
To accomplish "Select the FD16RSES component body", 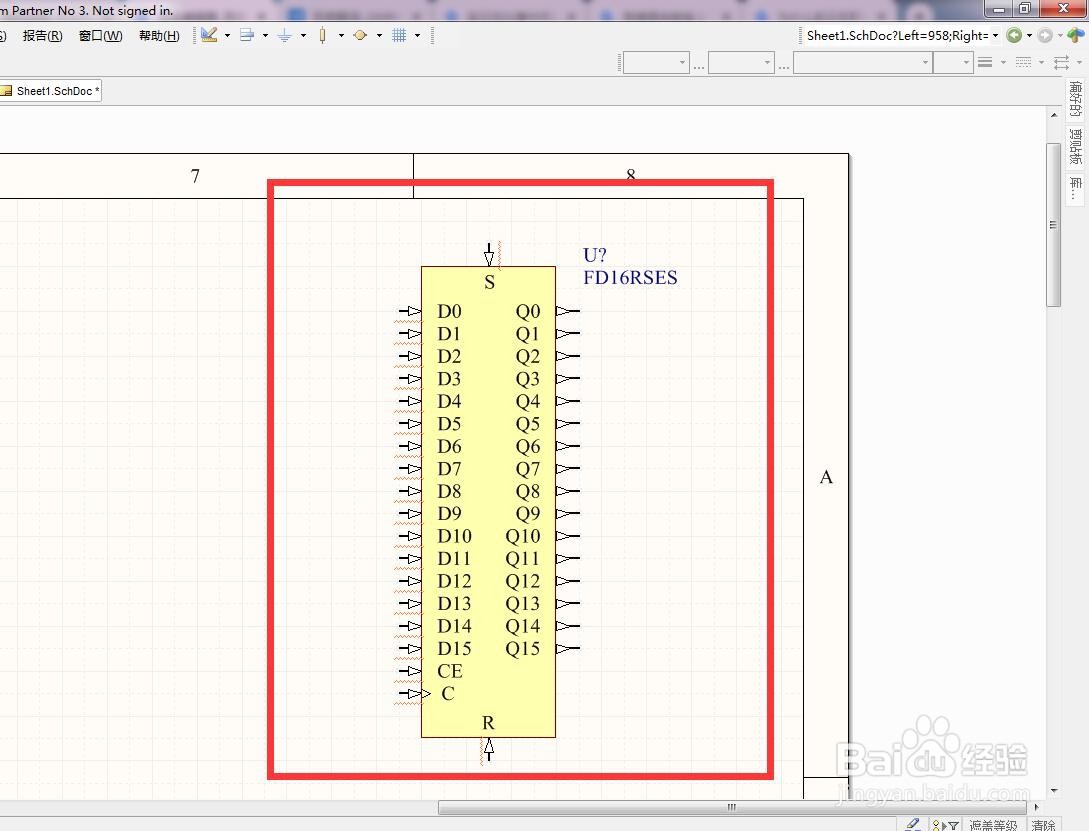I will click(488, 501).
